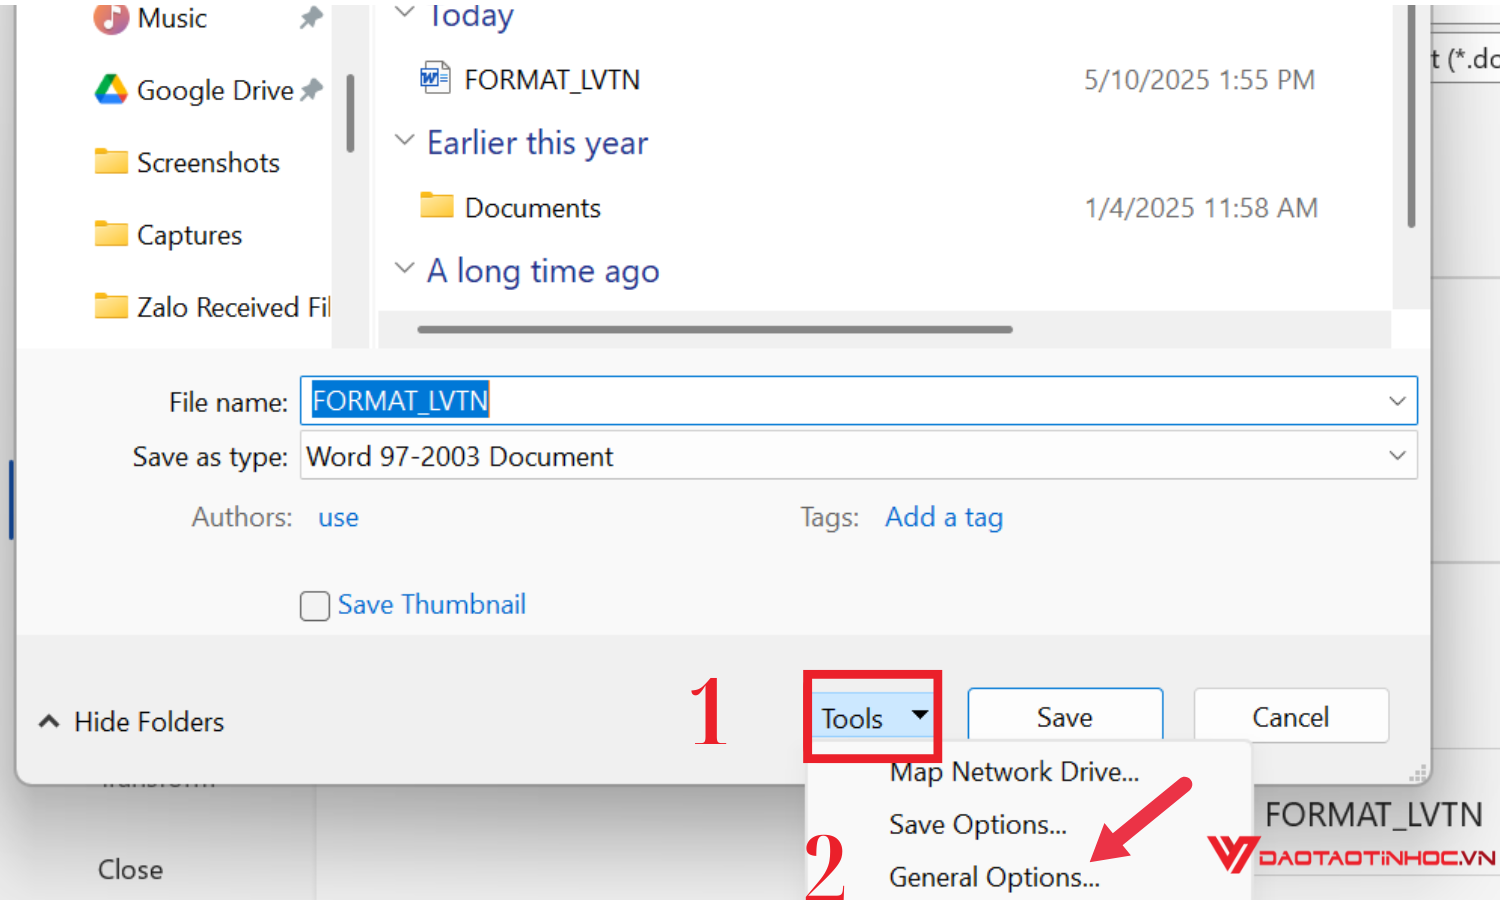Expand the Tools dropdown arrow
The image size is (1500, 900).
[919, 716]
